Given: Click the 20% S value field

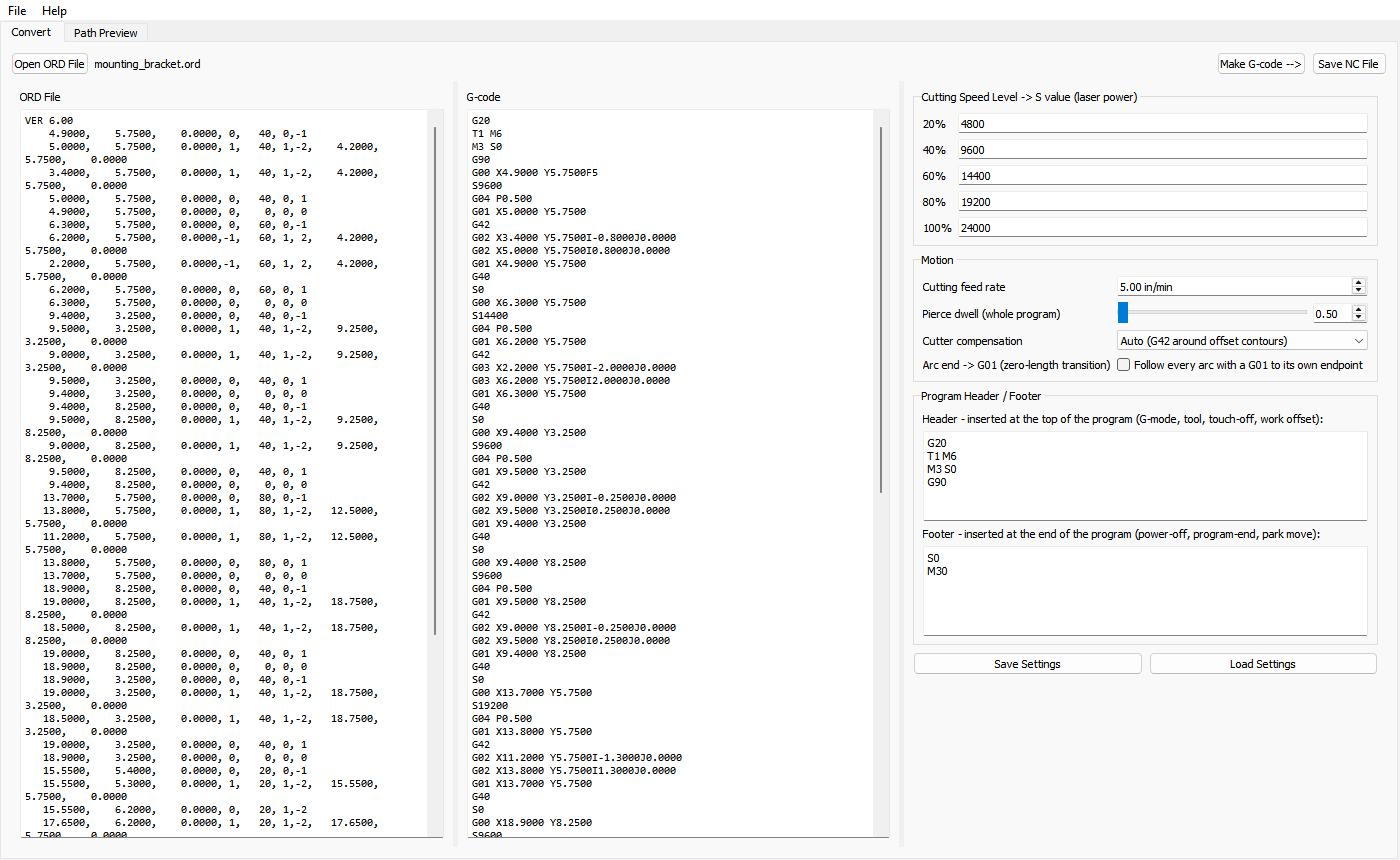Looking at the screenshot, I should click(1162, 124).
